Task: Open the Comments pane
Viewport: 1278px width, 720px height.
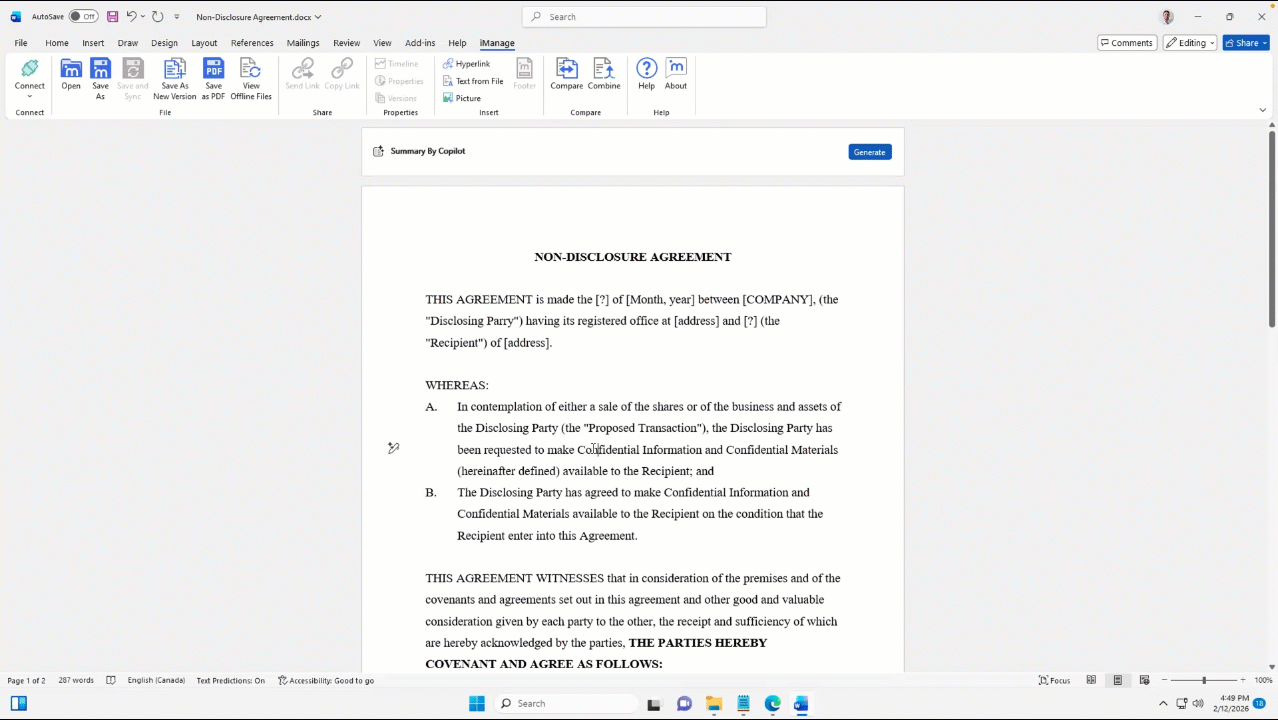Action: (x=1127, y=42)
